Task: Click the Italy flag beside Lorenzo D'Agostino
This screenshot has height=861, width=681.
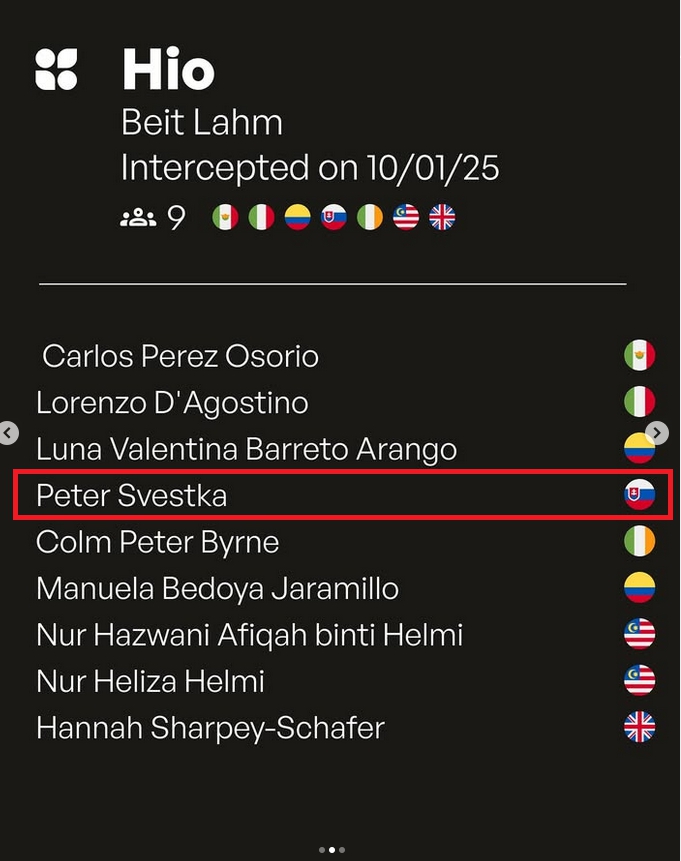Action: tap(639, 402)
